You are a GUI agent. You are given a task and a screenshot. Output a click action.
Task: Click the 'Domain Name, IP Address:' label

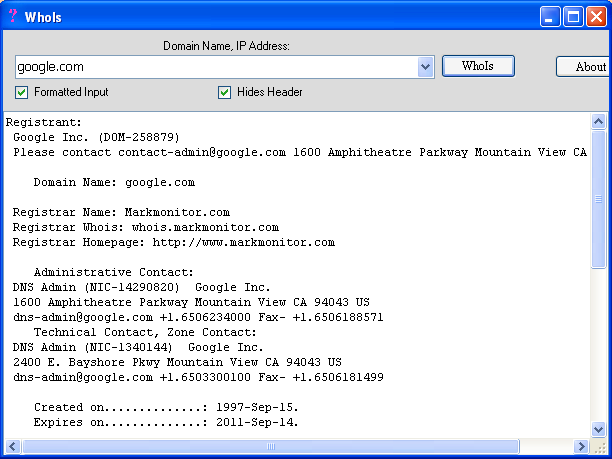point(226,46)
